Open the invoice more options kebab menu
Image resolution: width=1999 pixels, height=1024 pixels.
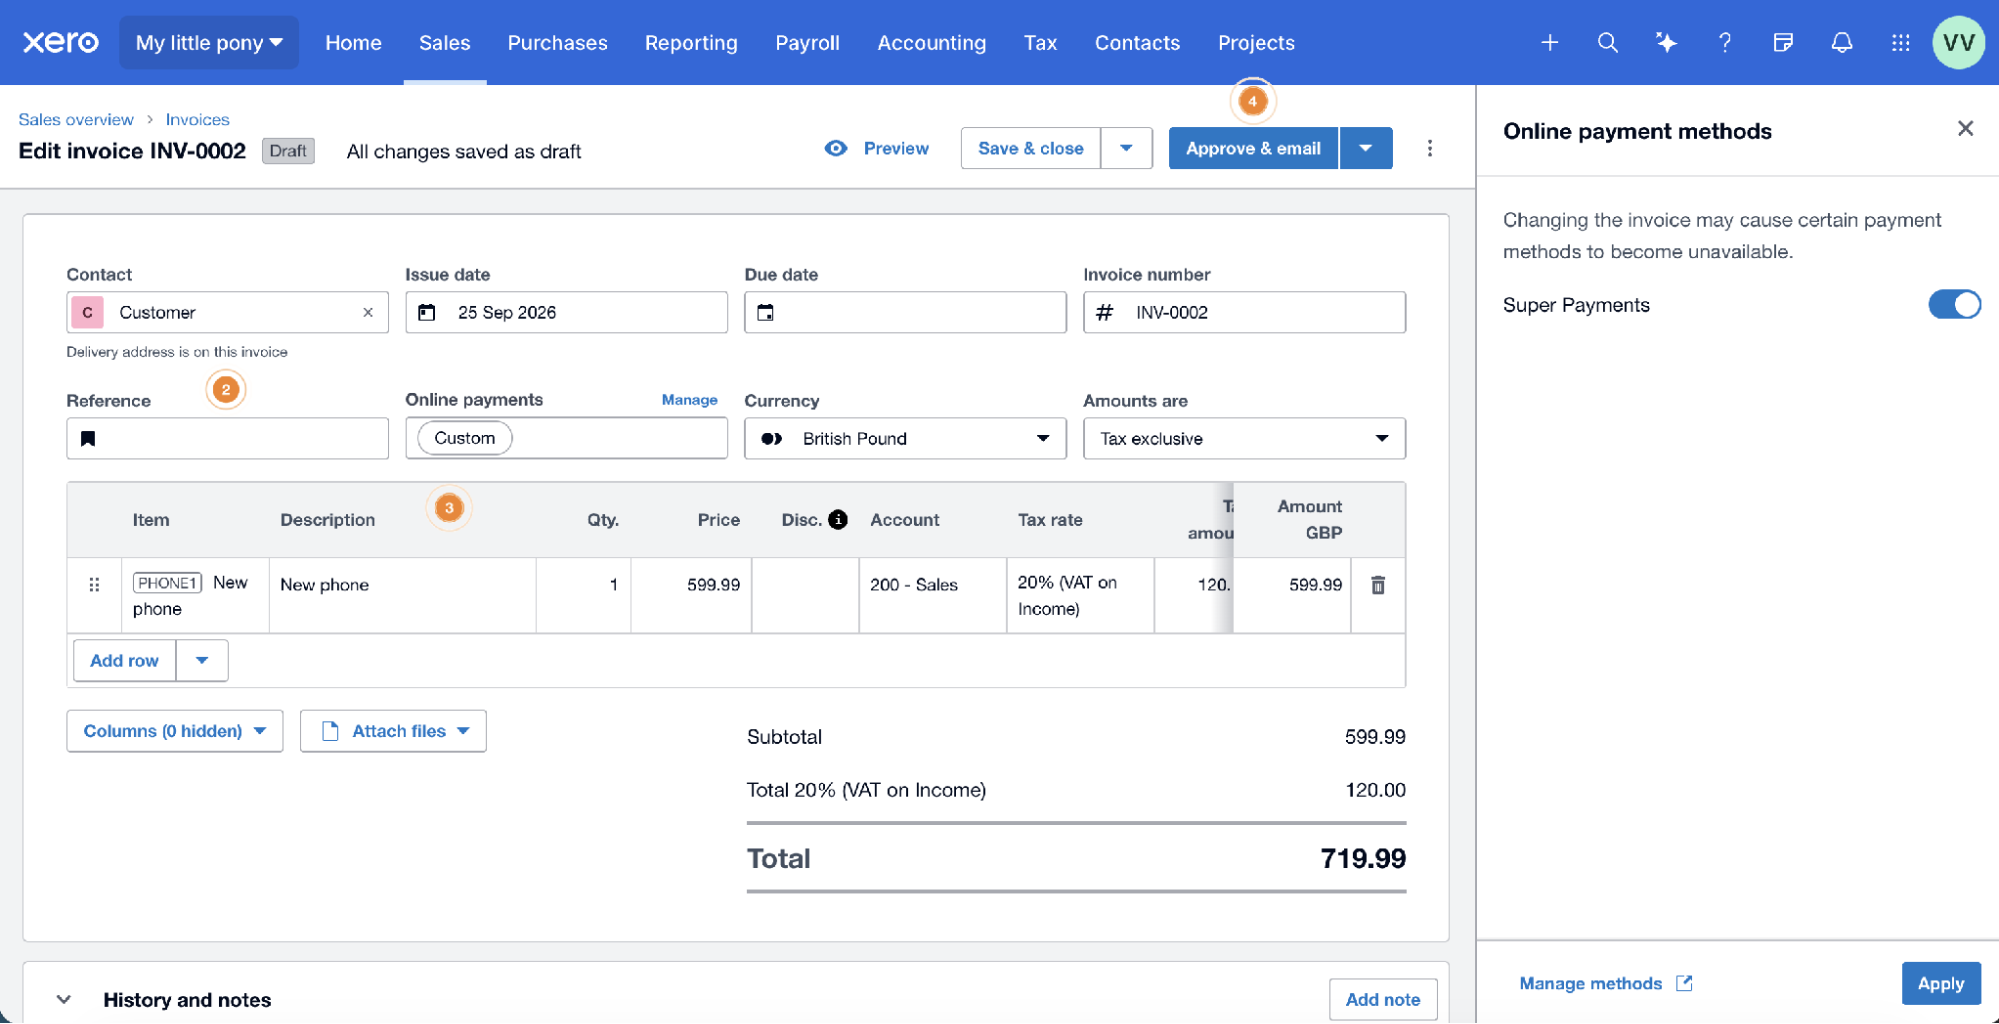click(x=1429, y=148)
